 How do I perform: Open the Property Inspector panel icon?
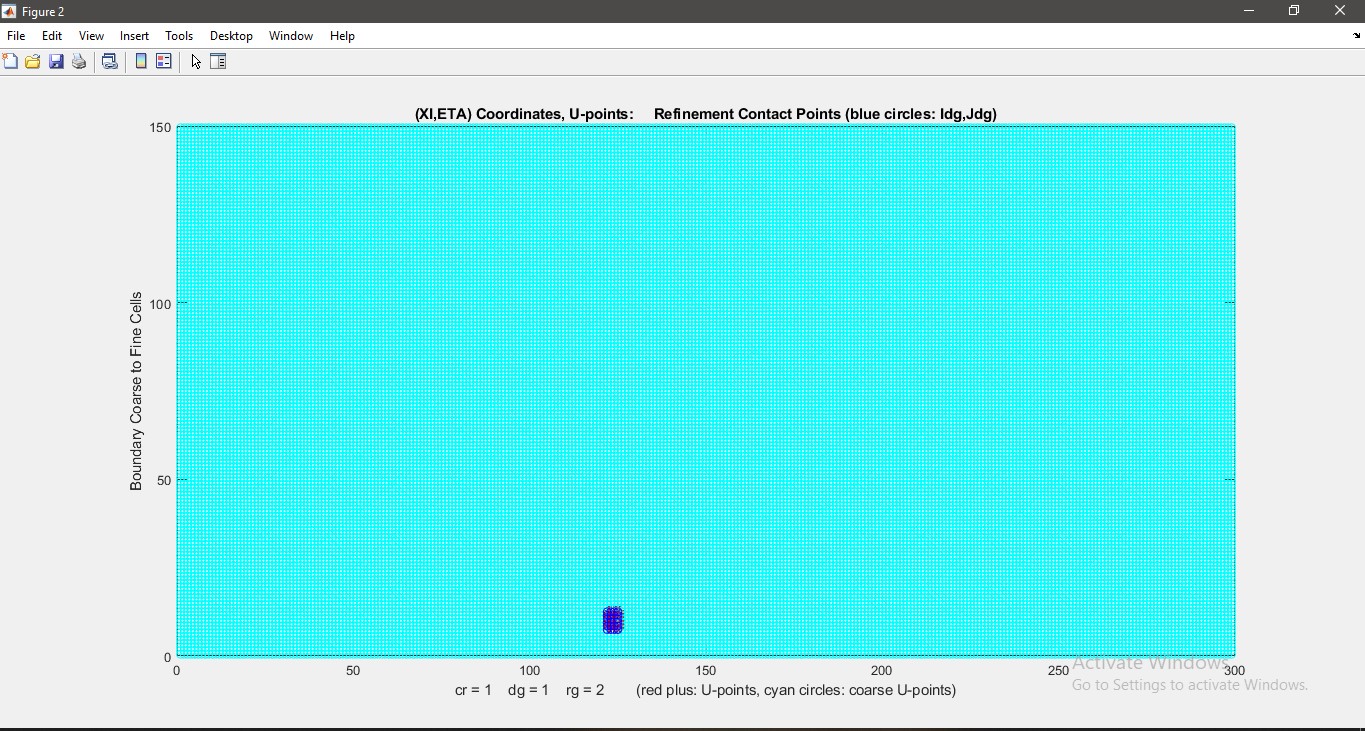click(x=219, y=62)
